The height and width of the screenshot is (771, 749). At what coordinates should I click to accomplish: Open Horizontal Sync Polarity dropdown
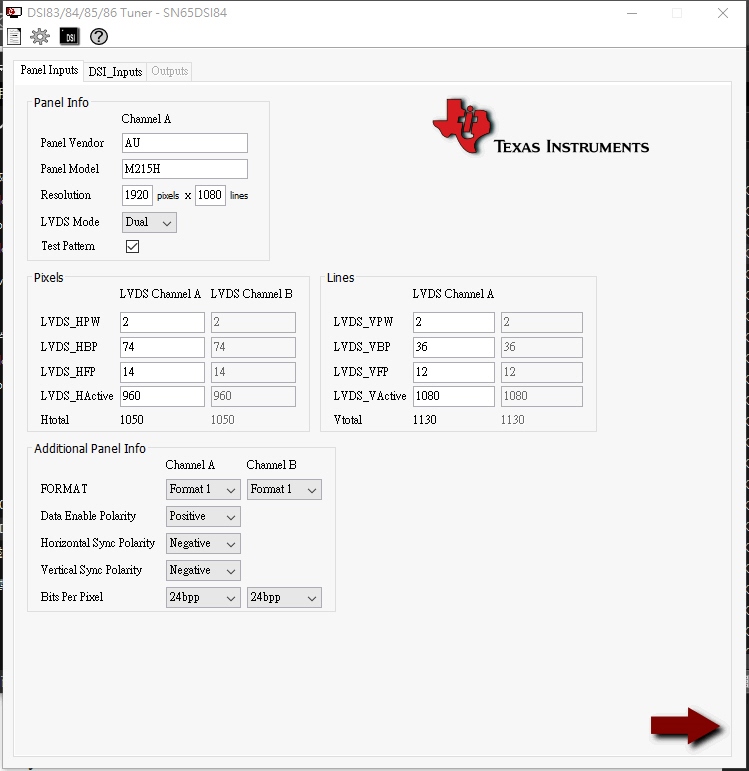(x=203, y=543)
